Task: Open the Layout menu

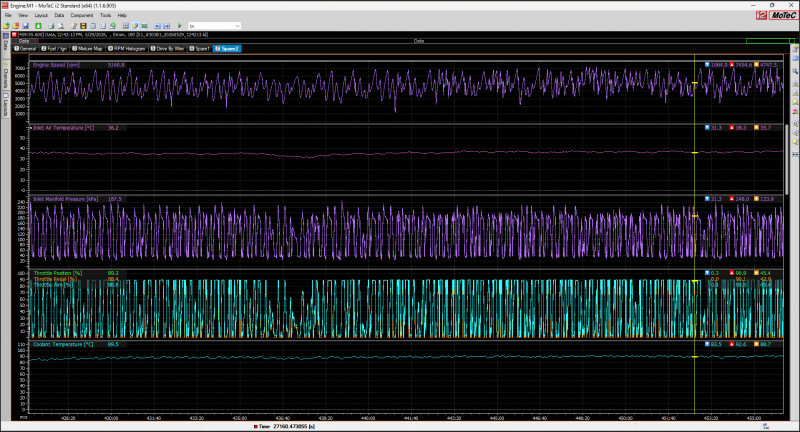Action: point(41,15)
